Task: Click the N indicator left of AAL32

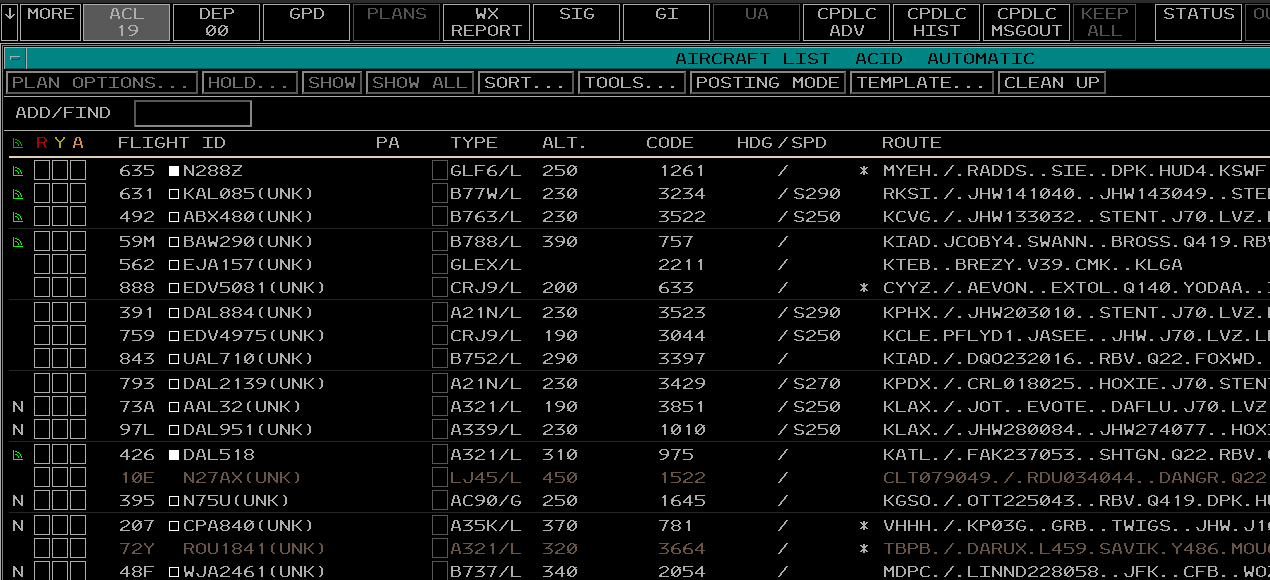Action: point(17,407)
